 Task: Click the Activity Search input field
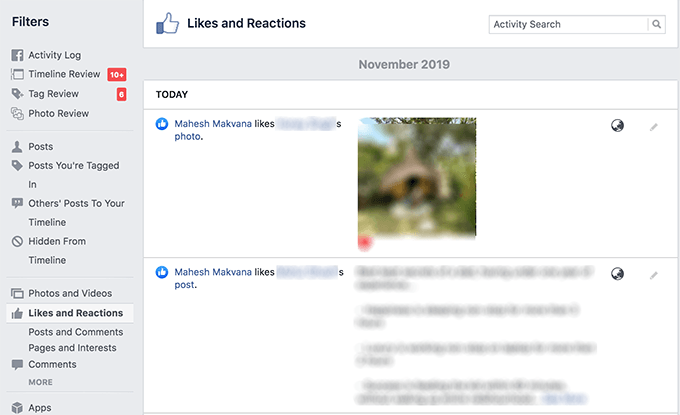(568, 24)
